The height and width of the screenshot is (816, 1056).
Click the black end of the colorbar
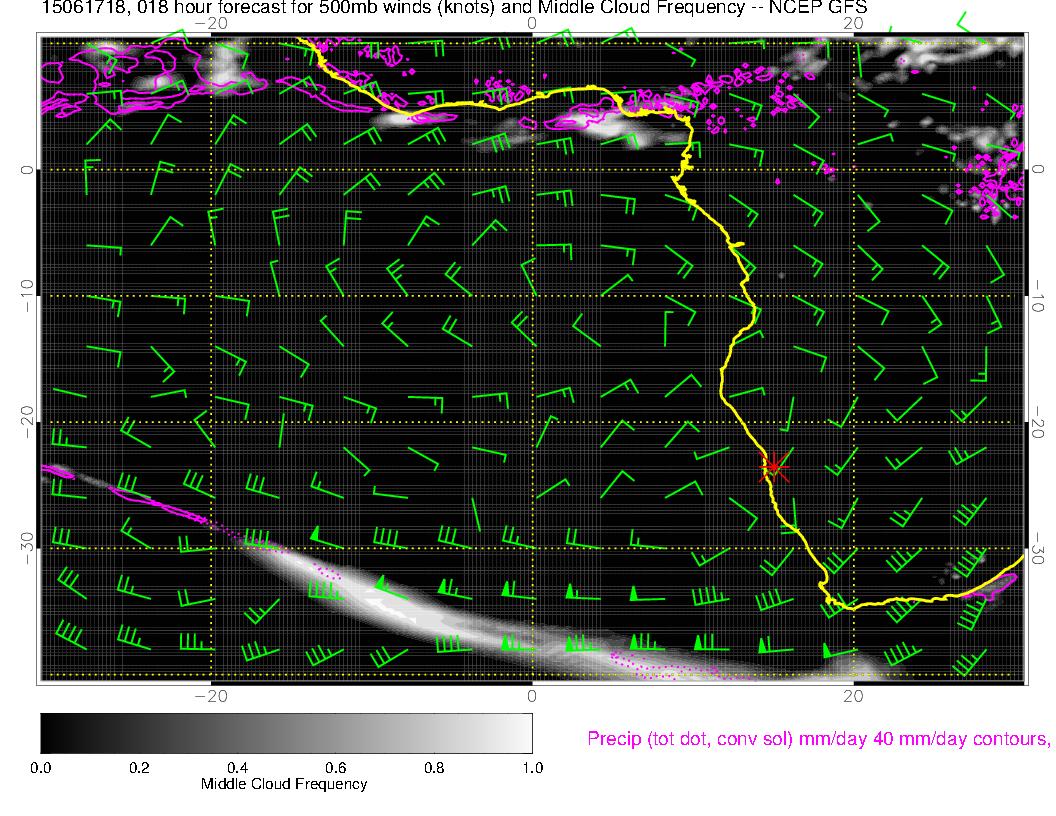50,732
